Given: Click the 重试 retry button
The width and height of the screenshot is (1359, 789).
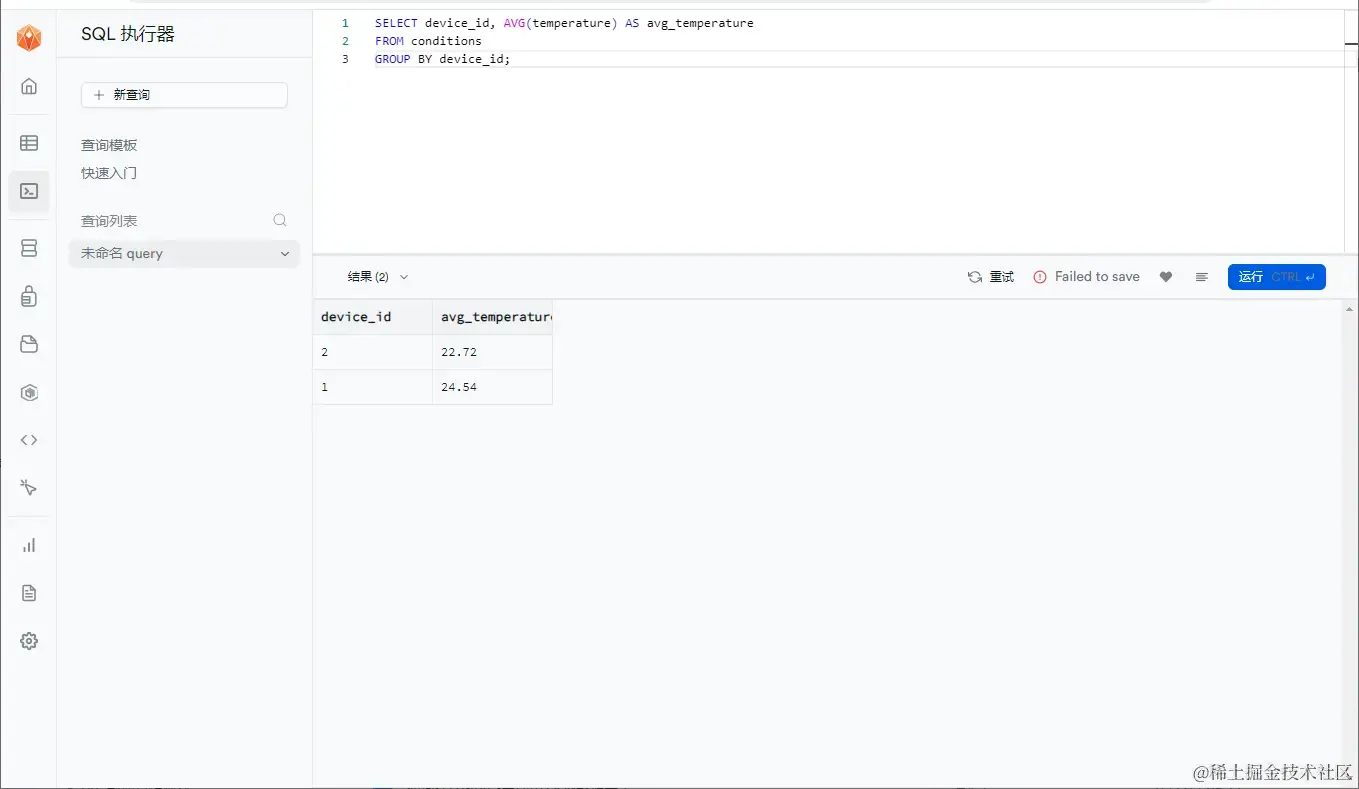Looking at the screenshot, I should (x=991, y=277).
